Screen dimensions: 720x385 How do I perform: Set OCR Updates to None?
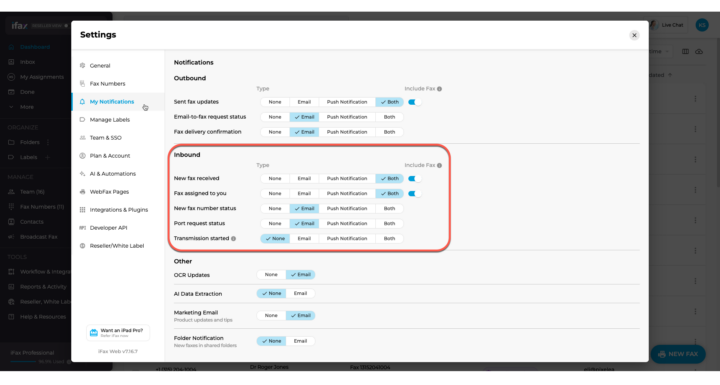point(271,275)
